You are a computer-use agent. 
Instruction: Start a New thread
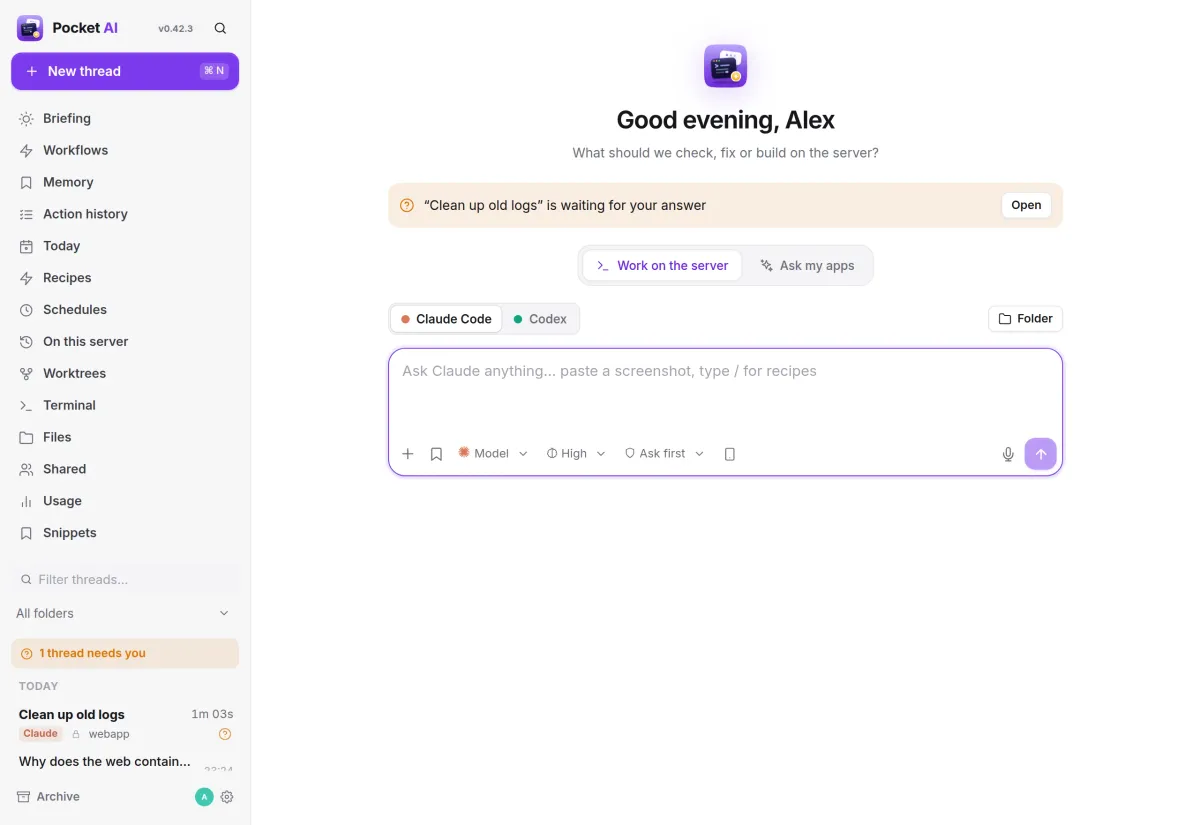[x=125, y=71]
